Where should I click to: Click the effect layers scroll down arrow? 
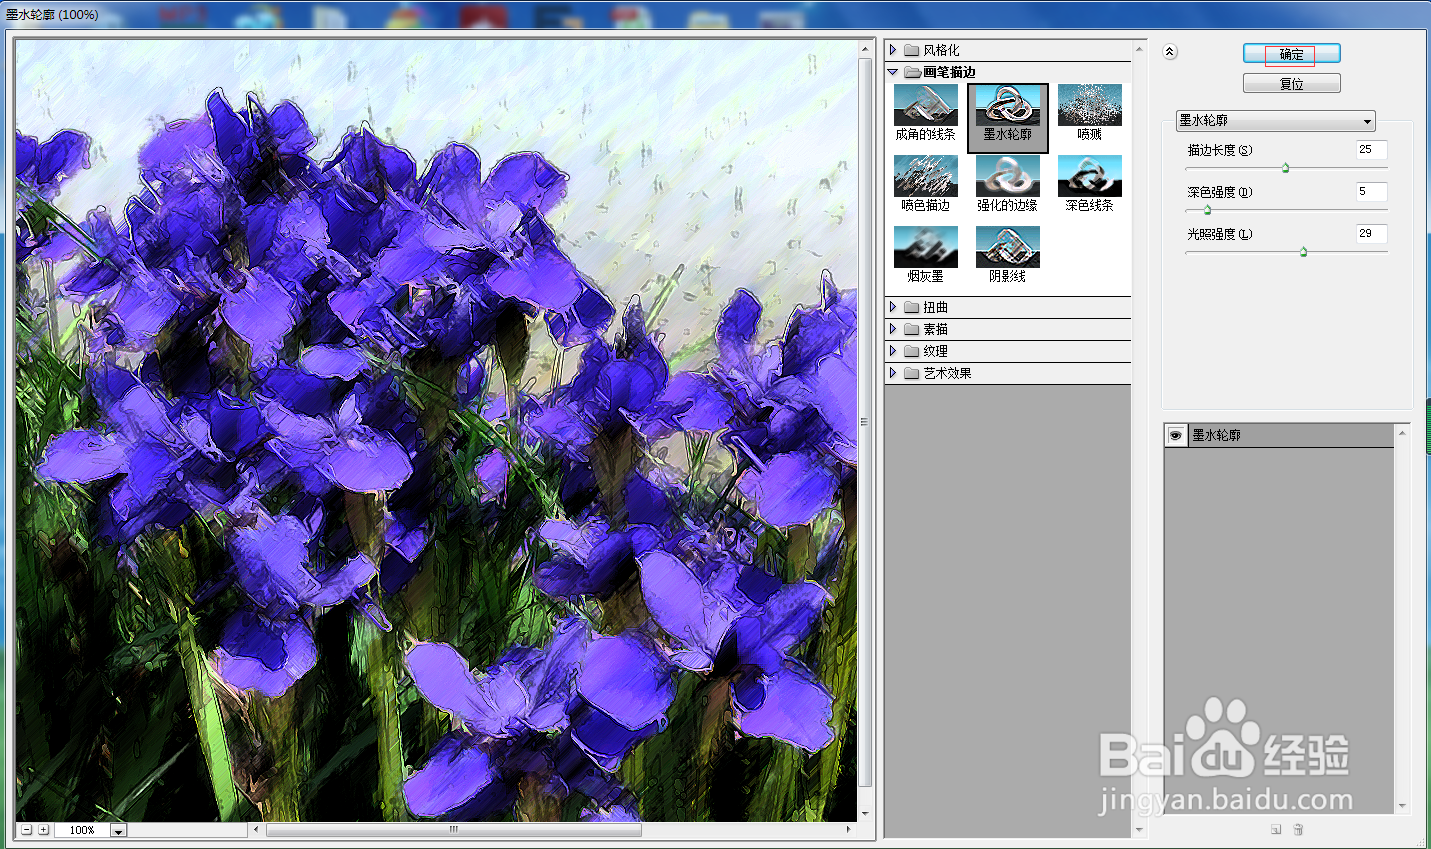[x=1402, y=805]
